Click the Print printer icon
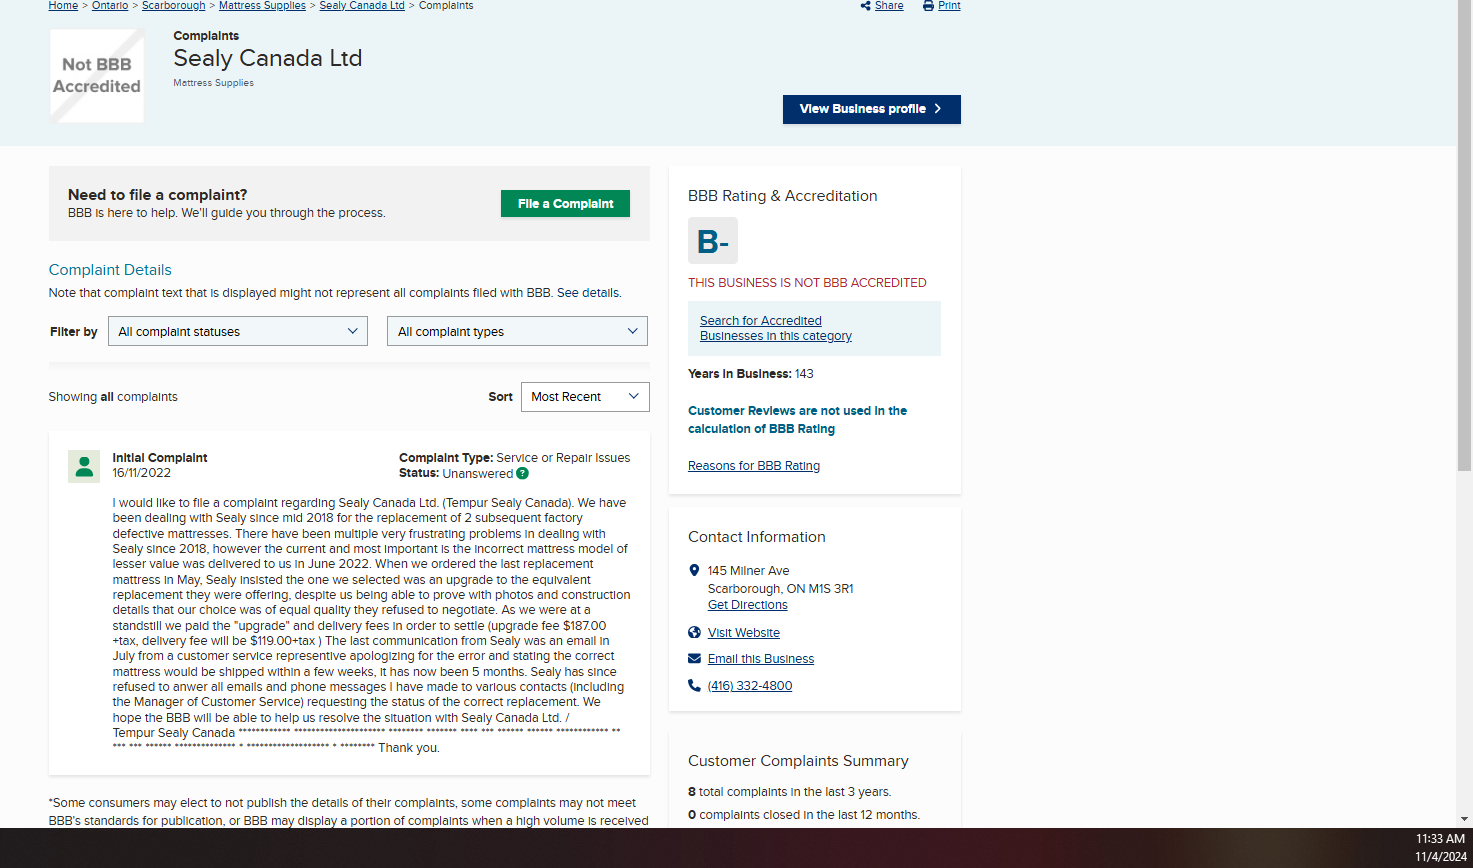Image resolution: width=1473 pixels, height=868 pixels. click(928, 6)
